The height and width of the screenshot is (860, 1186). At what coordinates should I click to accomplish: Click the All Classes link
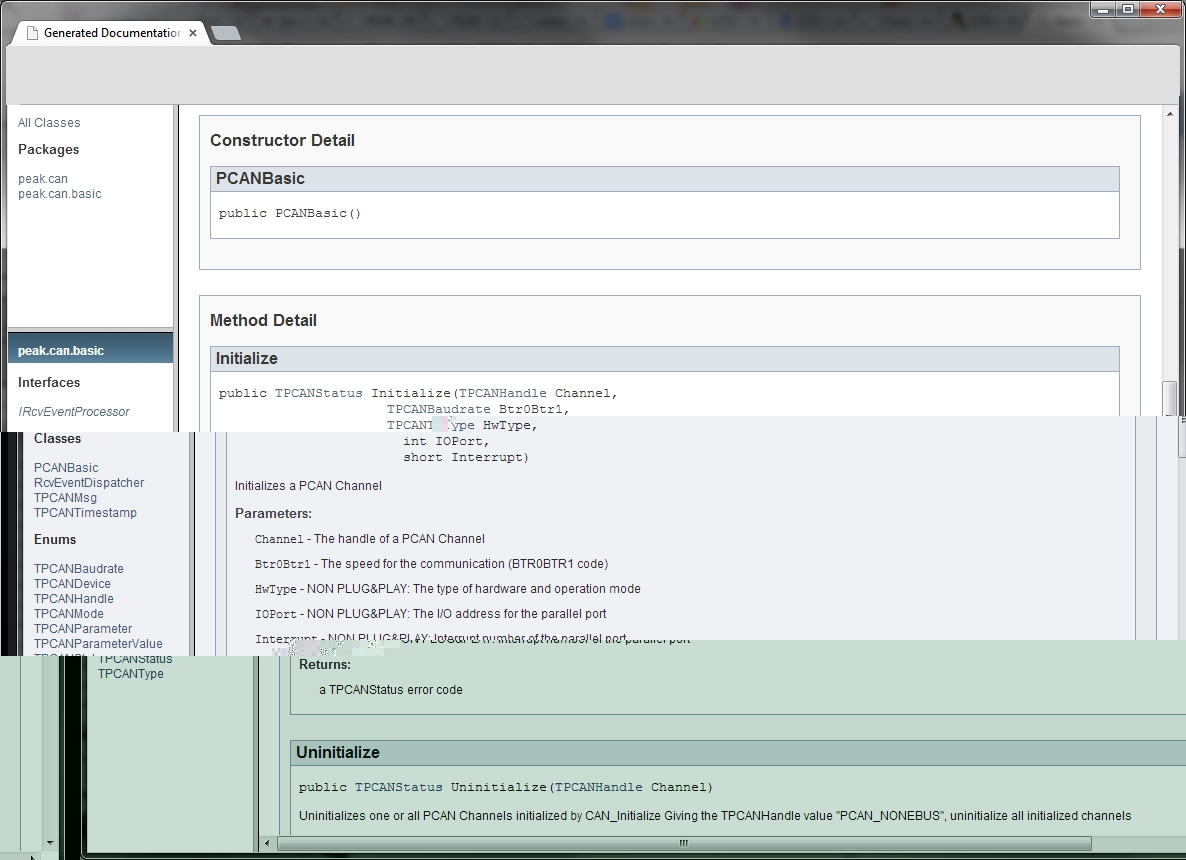pyautogui.click(x=49, y=123)
